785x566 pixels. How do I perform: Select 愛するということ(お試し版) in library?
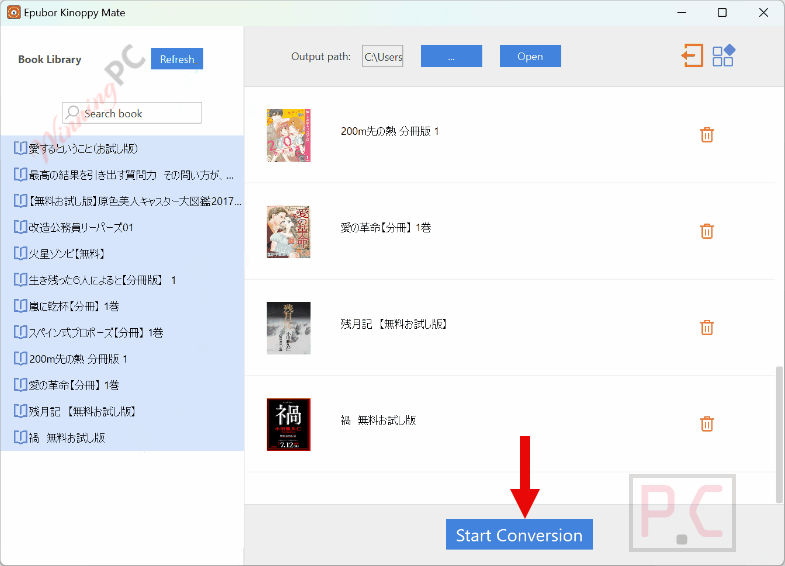click(122, 149)
